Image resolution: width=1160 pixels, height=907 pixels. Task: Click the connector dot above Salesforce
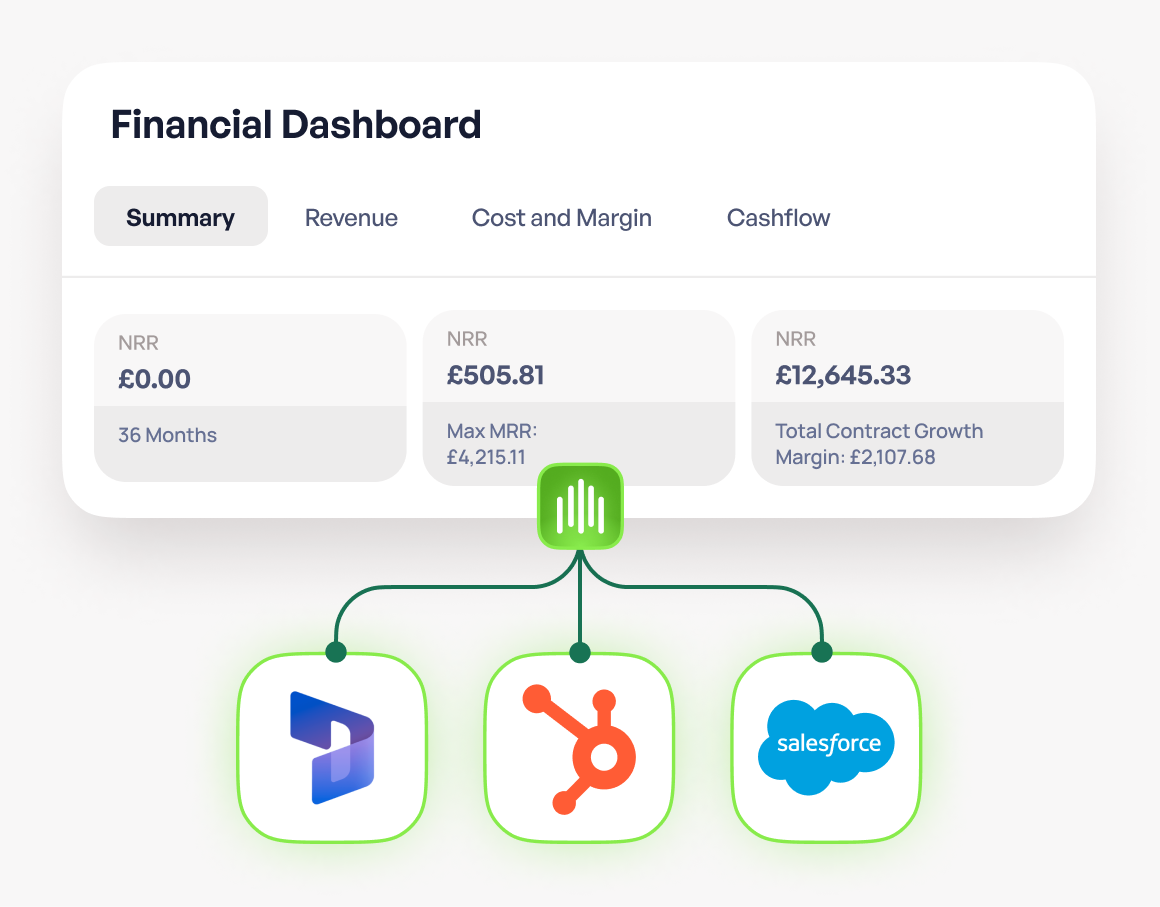tap(822, 653)
